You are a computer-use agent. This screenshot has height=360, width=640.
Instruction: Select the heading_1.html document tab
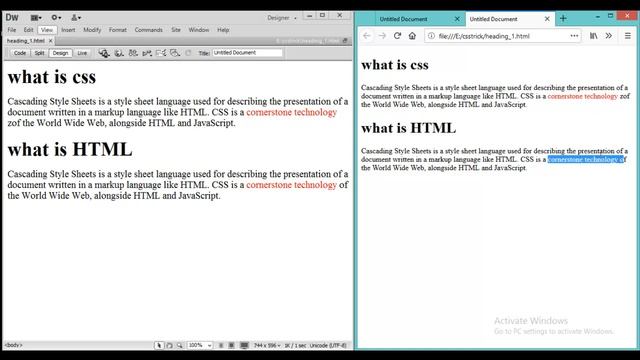coord(26,41)
